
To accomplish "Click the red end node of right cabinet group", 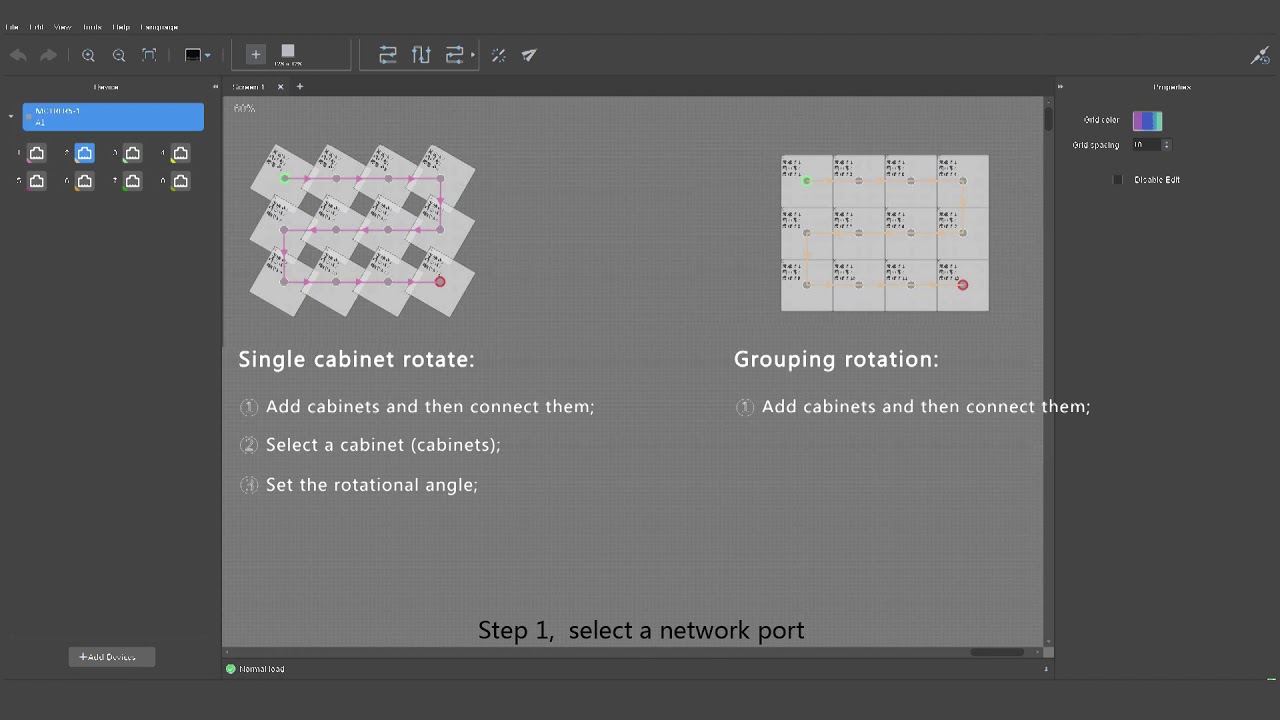I will pos(963,285).
